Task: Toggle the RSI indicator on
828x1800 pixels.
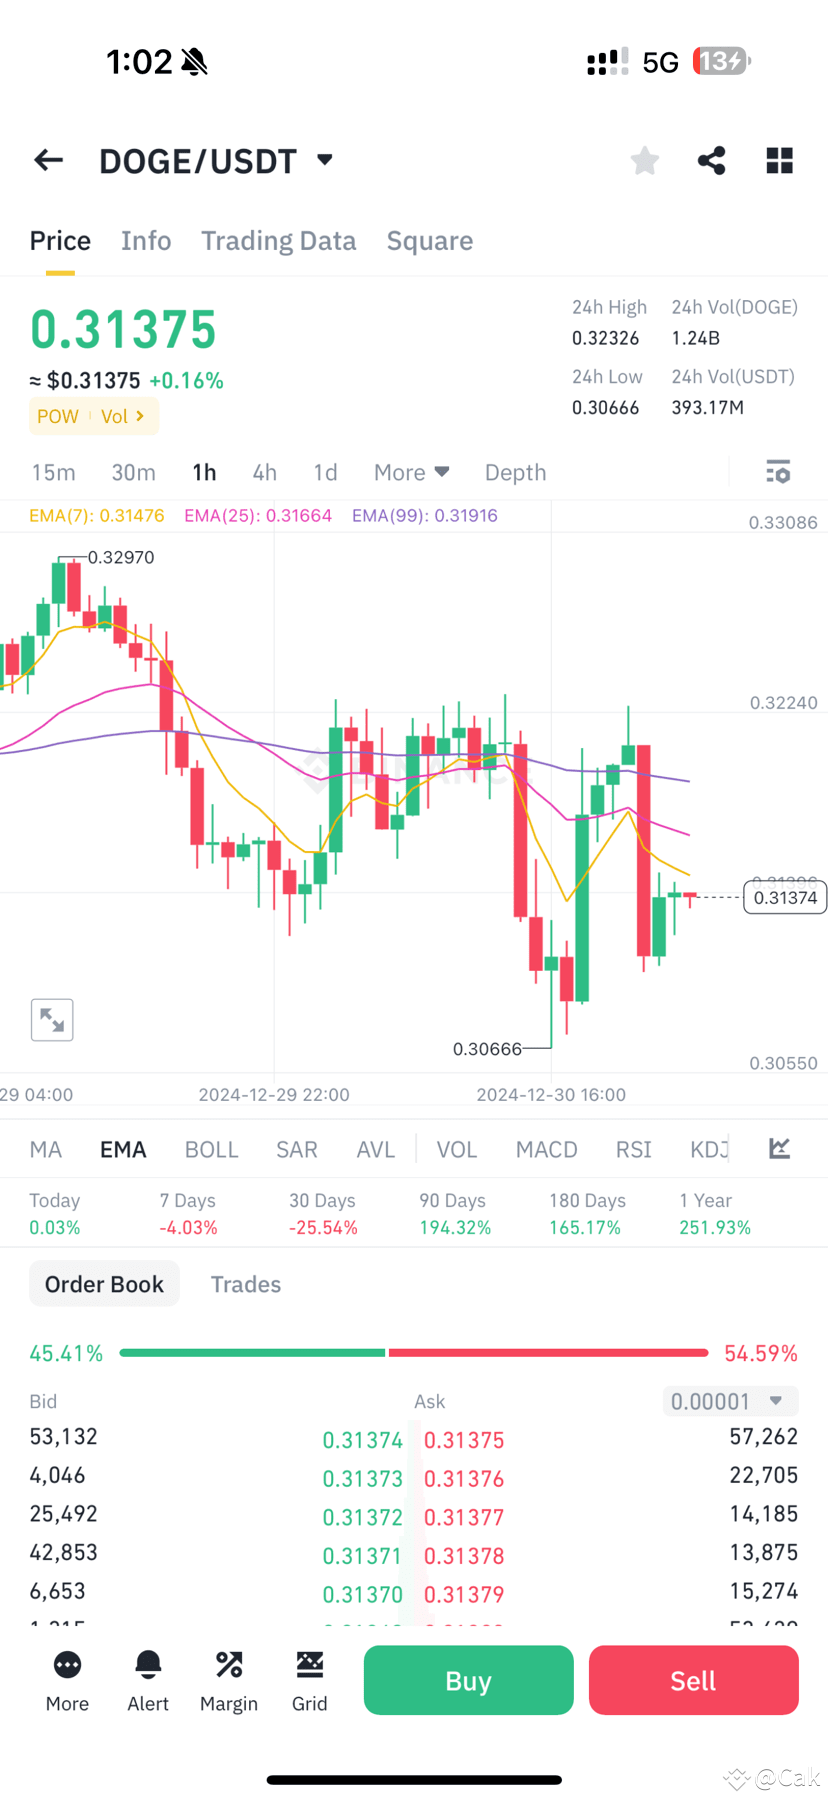Action: click(633, 1148)
